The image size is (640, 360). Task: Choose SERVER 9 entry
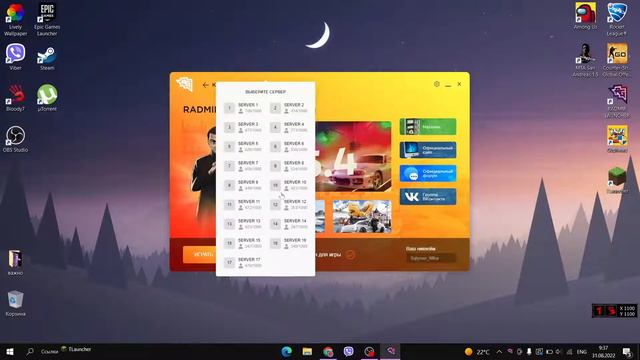[x=243, y=185]
